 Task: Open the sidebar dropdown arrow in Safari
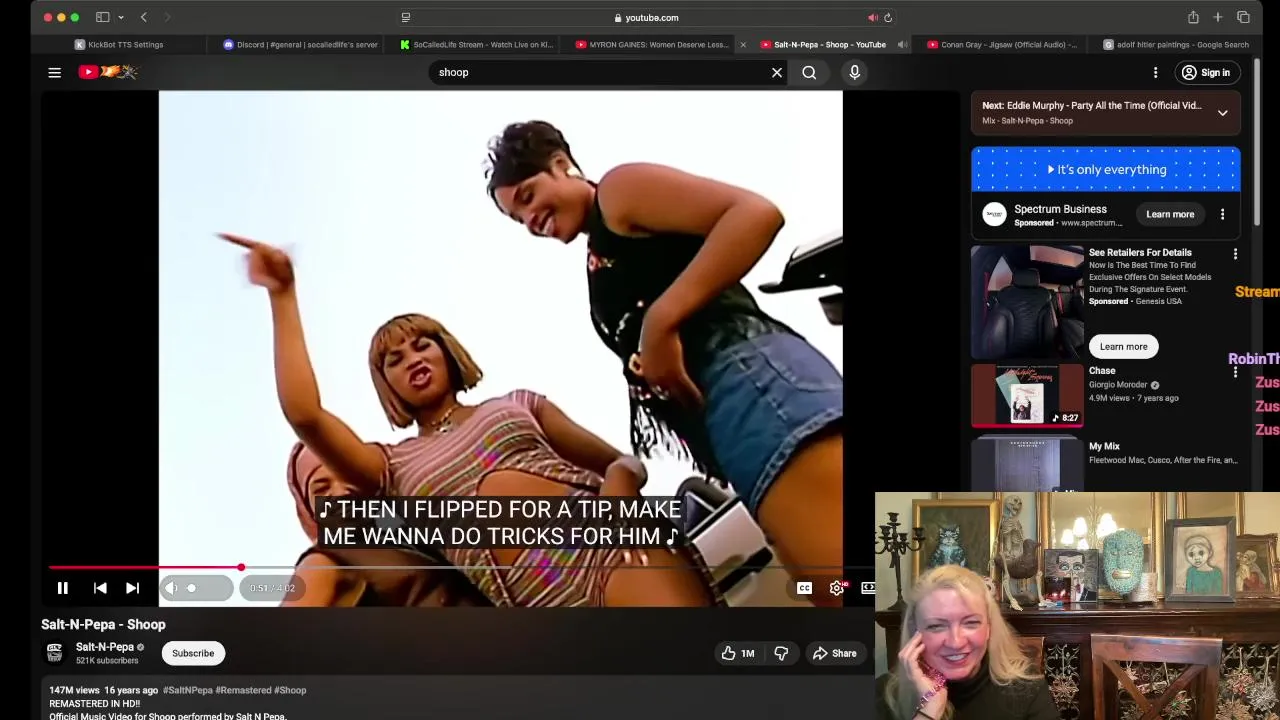click(x=121, y=17)
